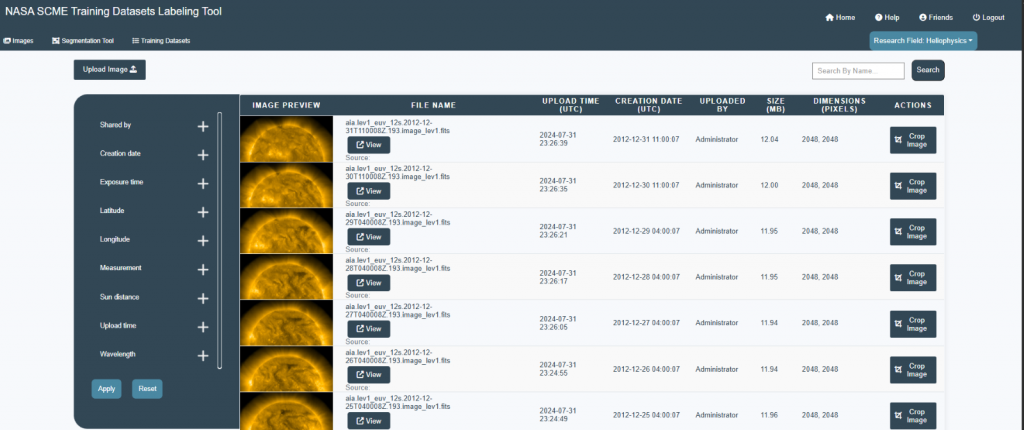This screenshot has height=430, width=1024.
Task: Expand the Wavelength filter plus icon
Action: point(203,356)
